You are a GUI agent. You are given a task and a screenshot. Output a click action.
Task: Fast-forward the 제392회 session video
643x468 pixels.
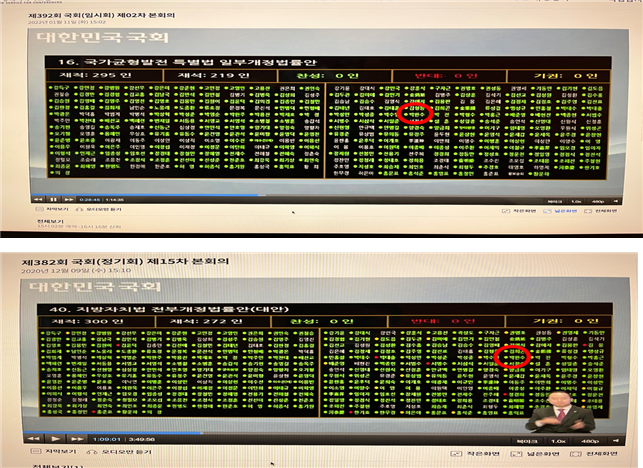(66, 199)
